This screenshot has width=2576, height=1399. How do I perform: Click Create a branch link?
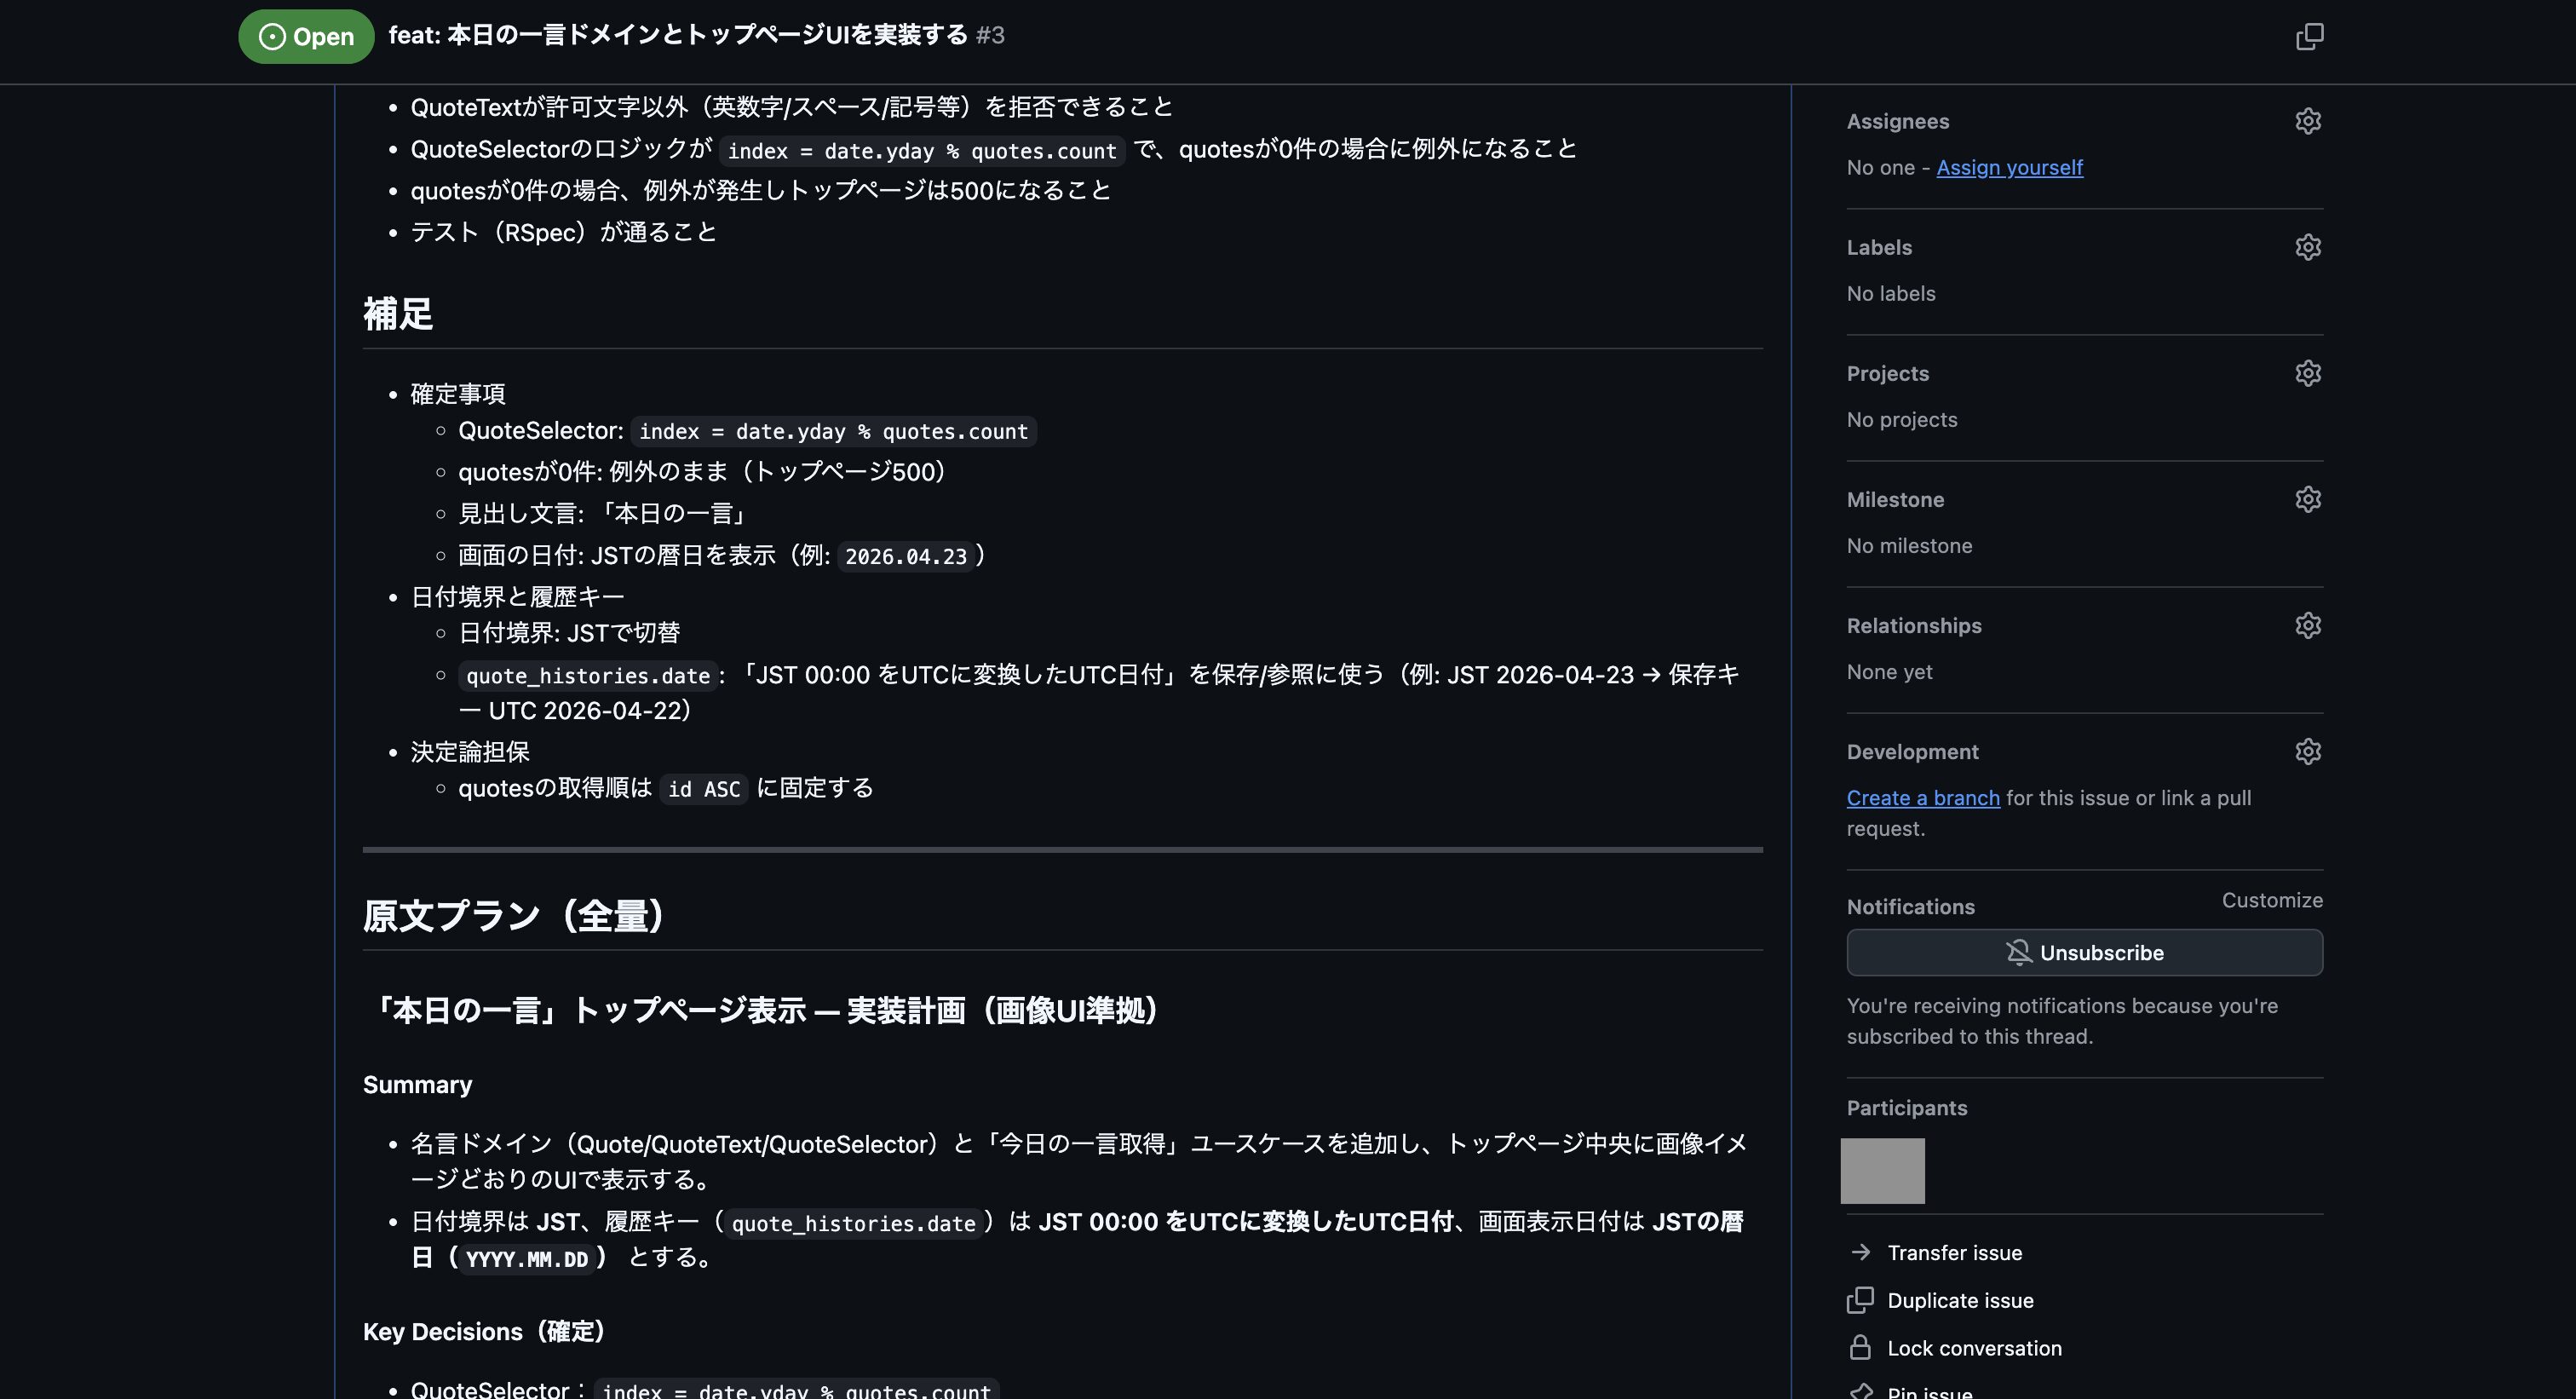(1922, 797)
